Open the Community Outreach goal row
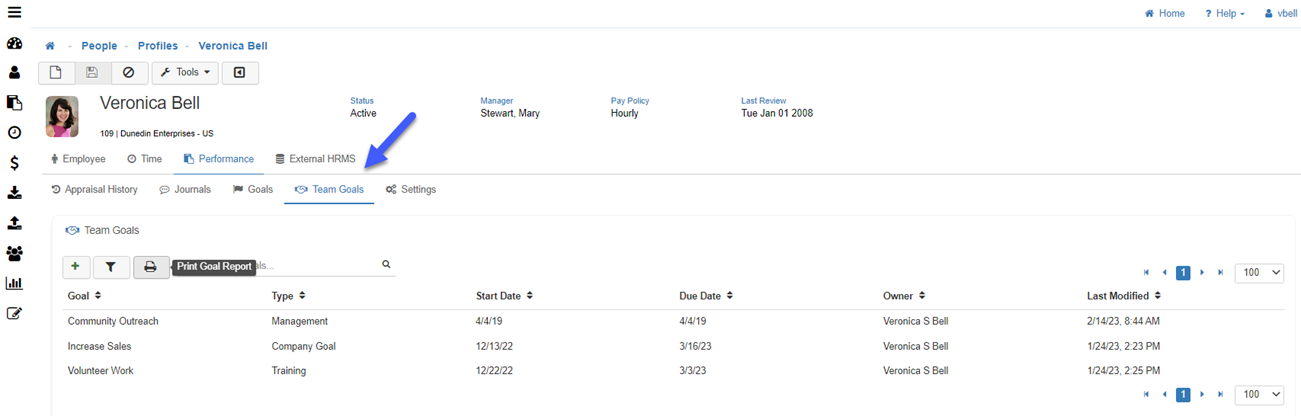This screenshot has width=1301, height=416. 113,321
